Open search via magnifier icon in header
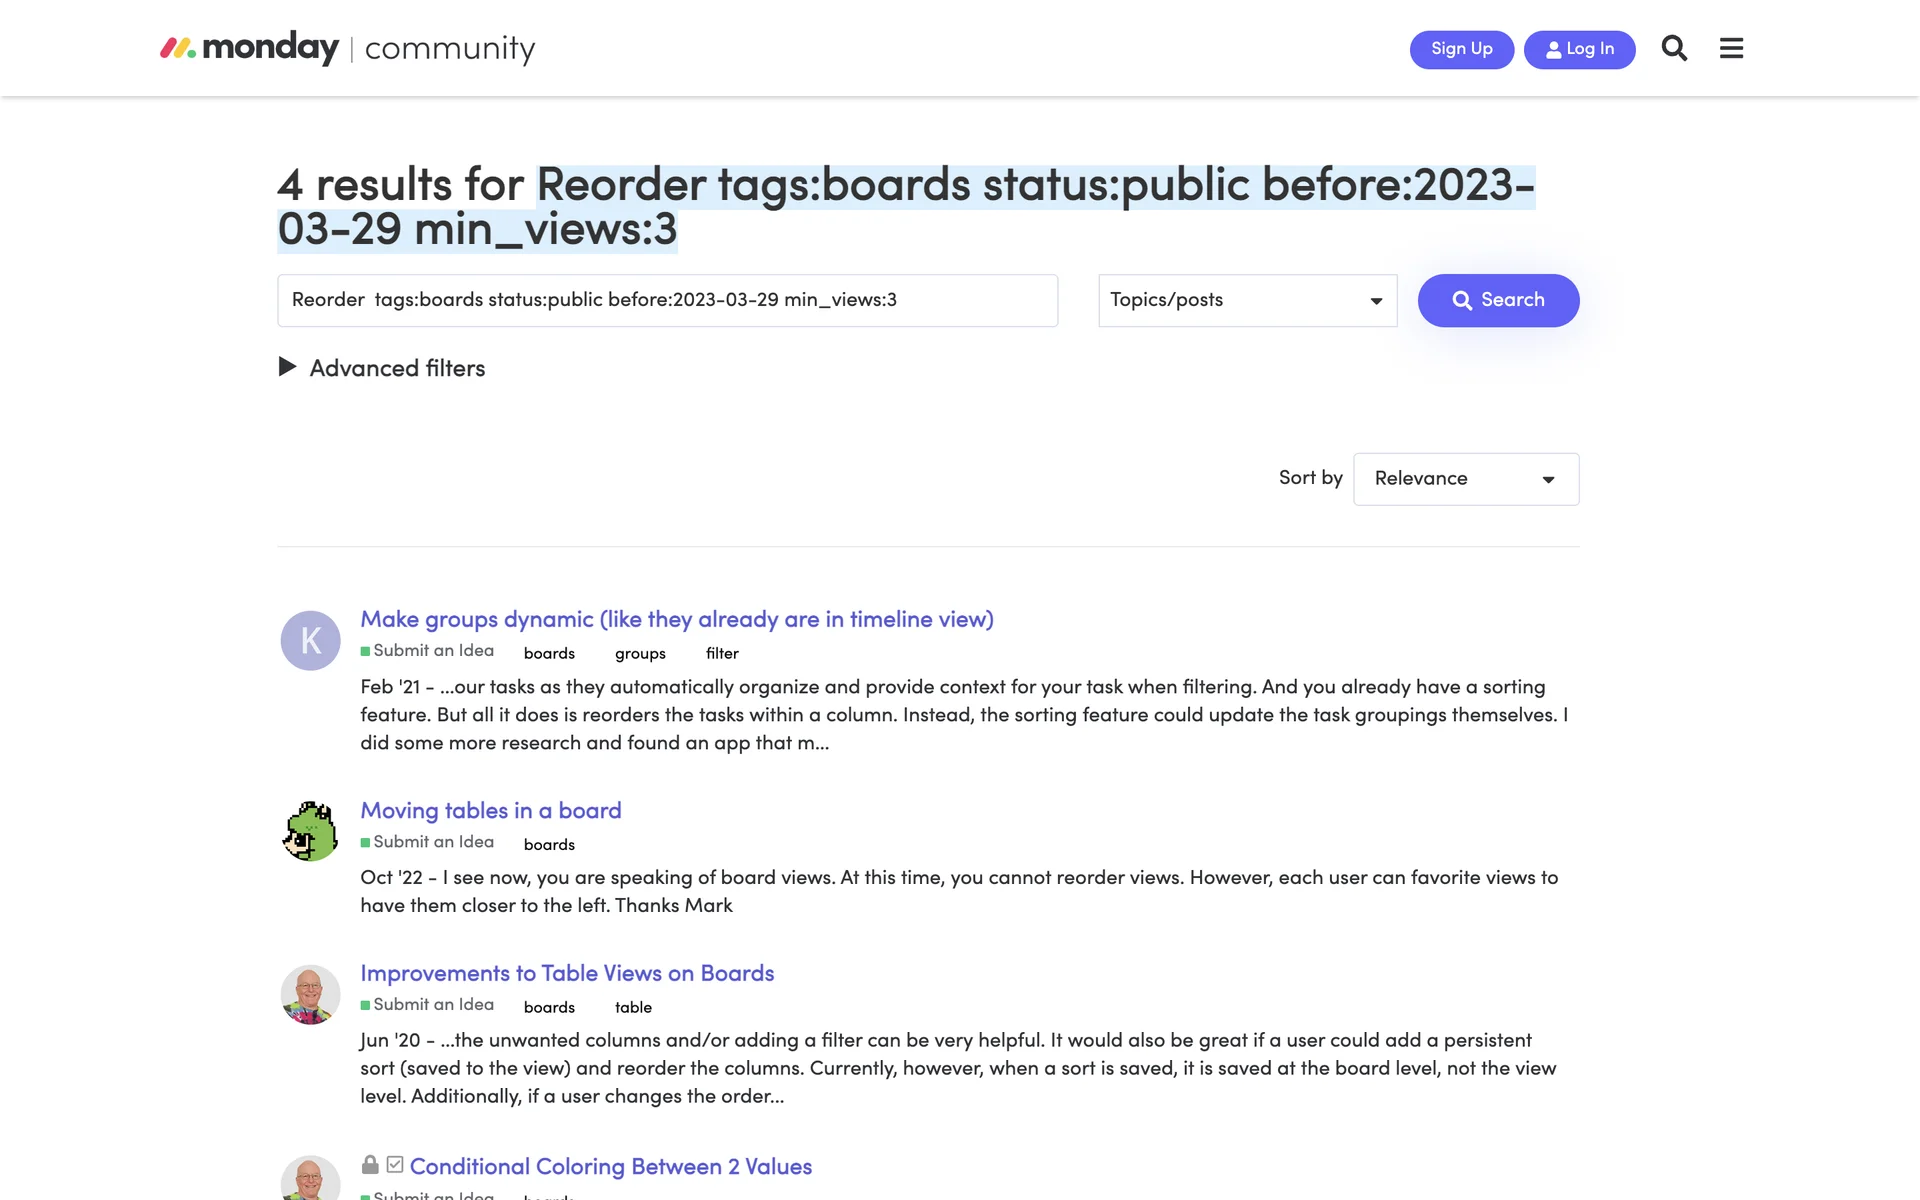Screen dimensions: 1920x1200 [x=1674, y=48]
